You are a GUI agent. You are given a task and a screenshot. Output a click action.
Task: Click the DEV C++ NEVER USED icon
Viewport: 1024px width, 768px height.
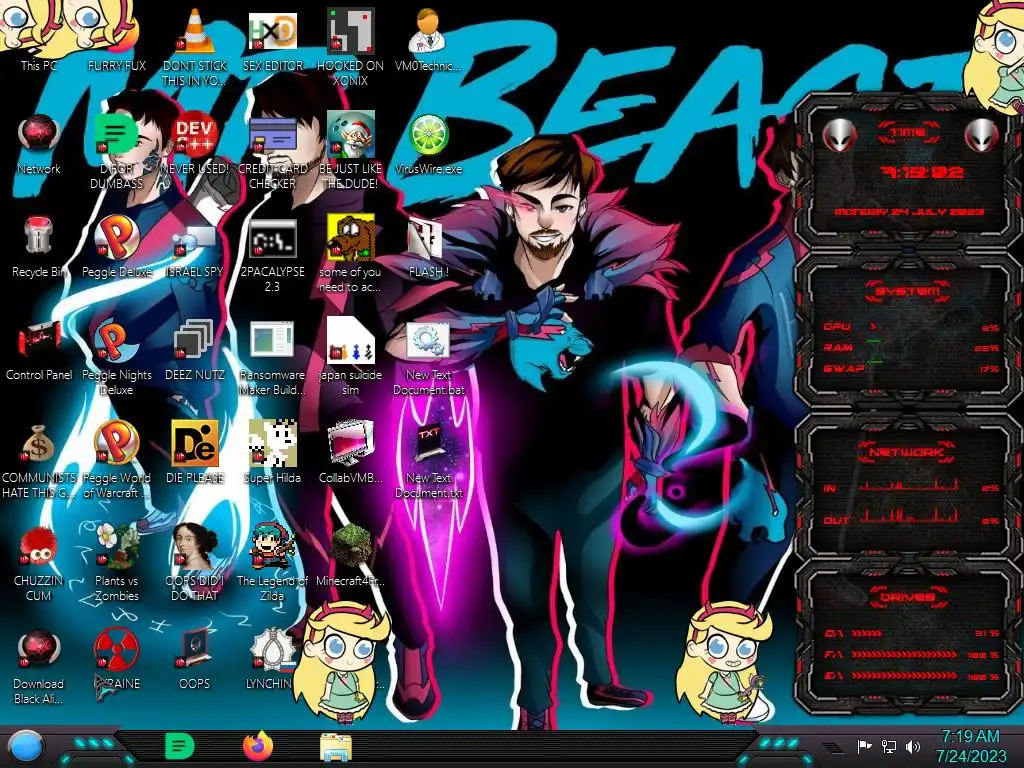pyautogui.click(x=195, y=144)
